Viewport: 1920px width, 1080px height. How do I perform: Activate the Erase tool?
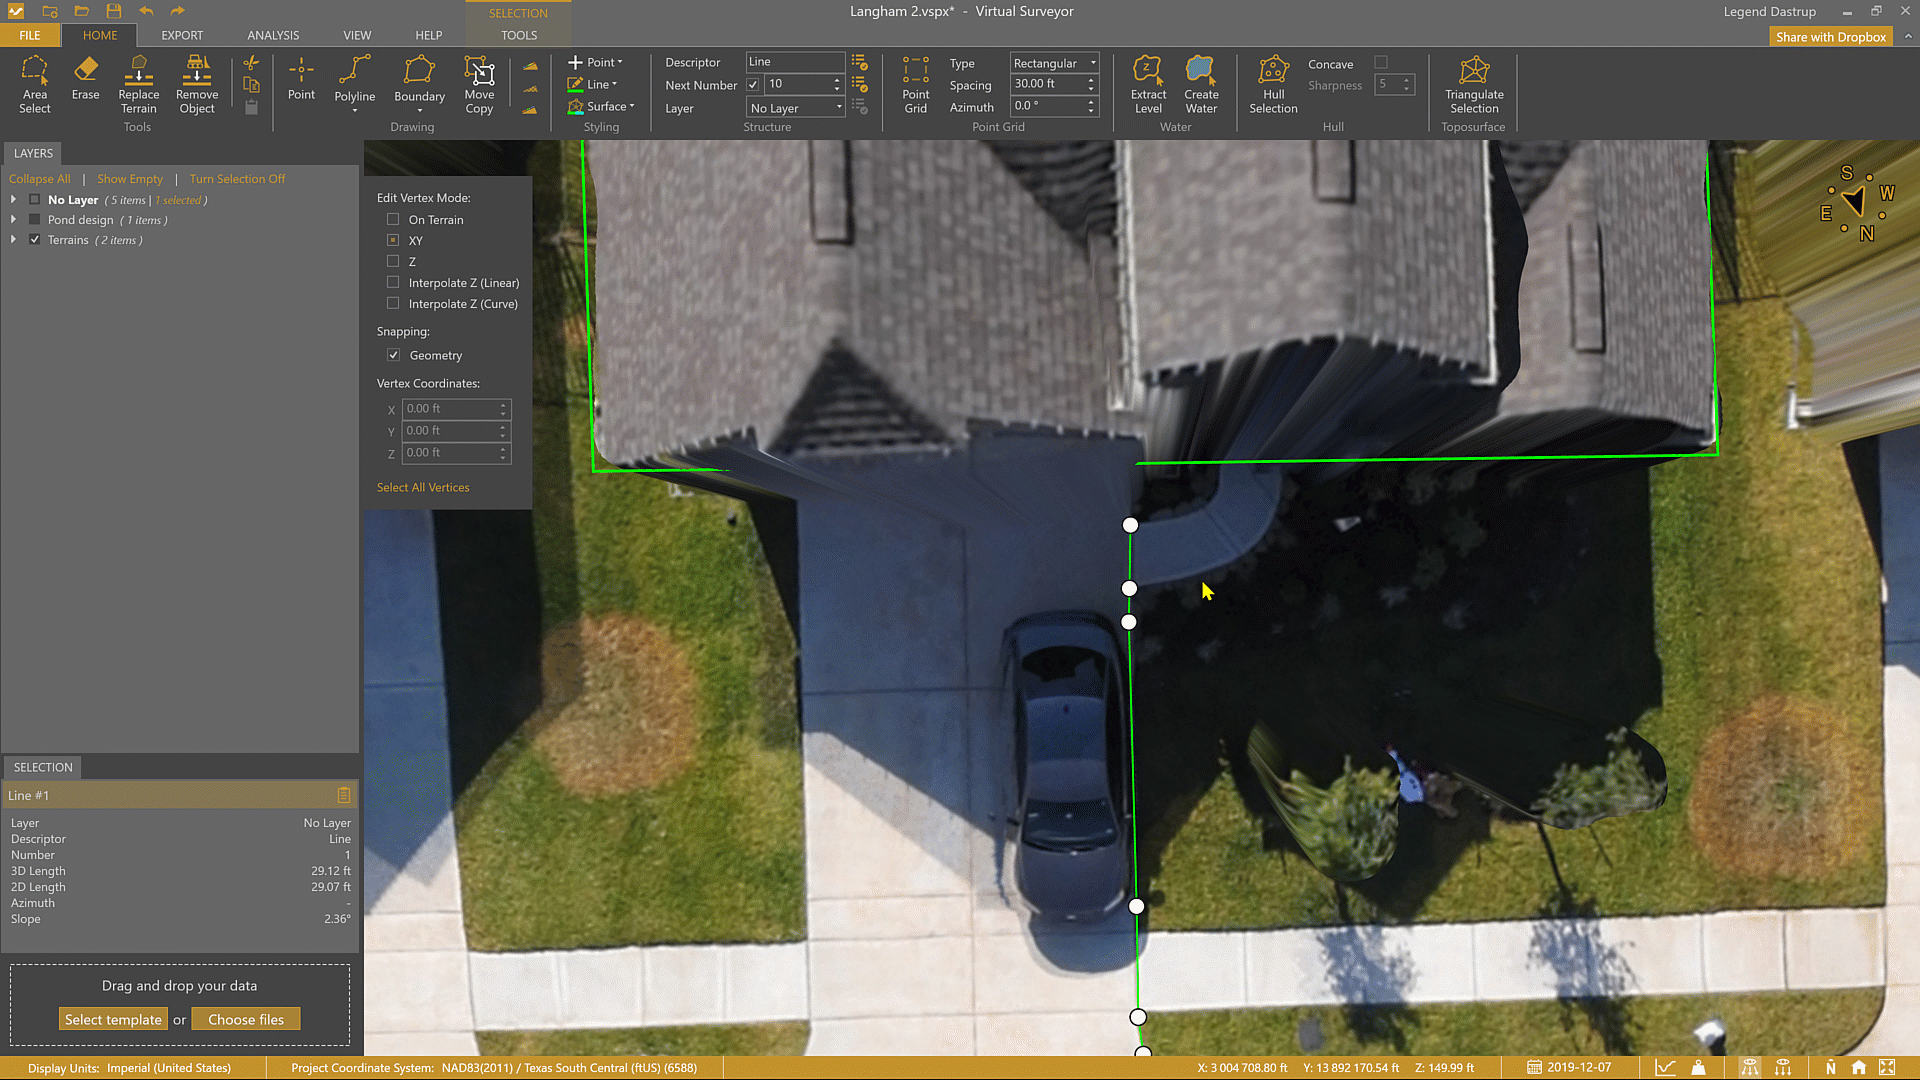coord(85,78)
